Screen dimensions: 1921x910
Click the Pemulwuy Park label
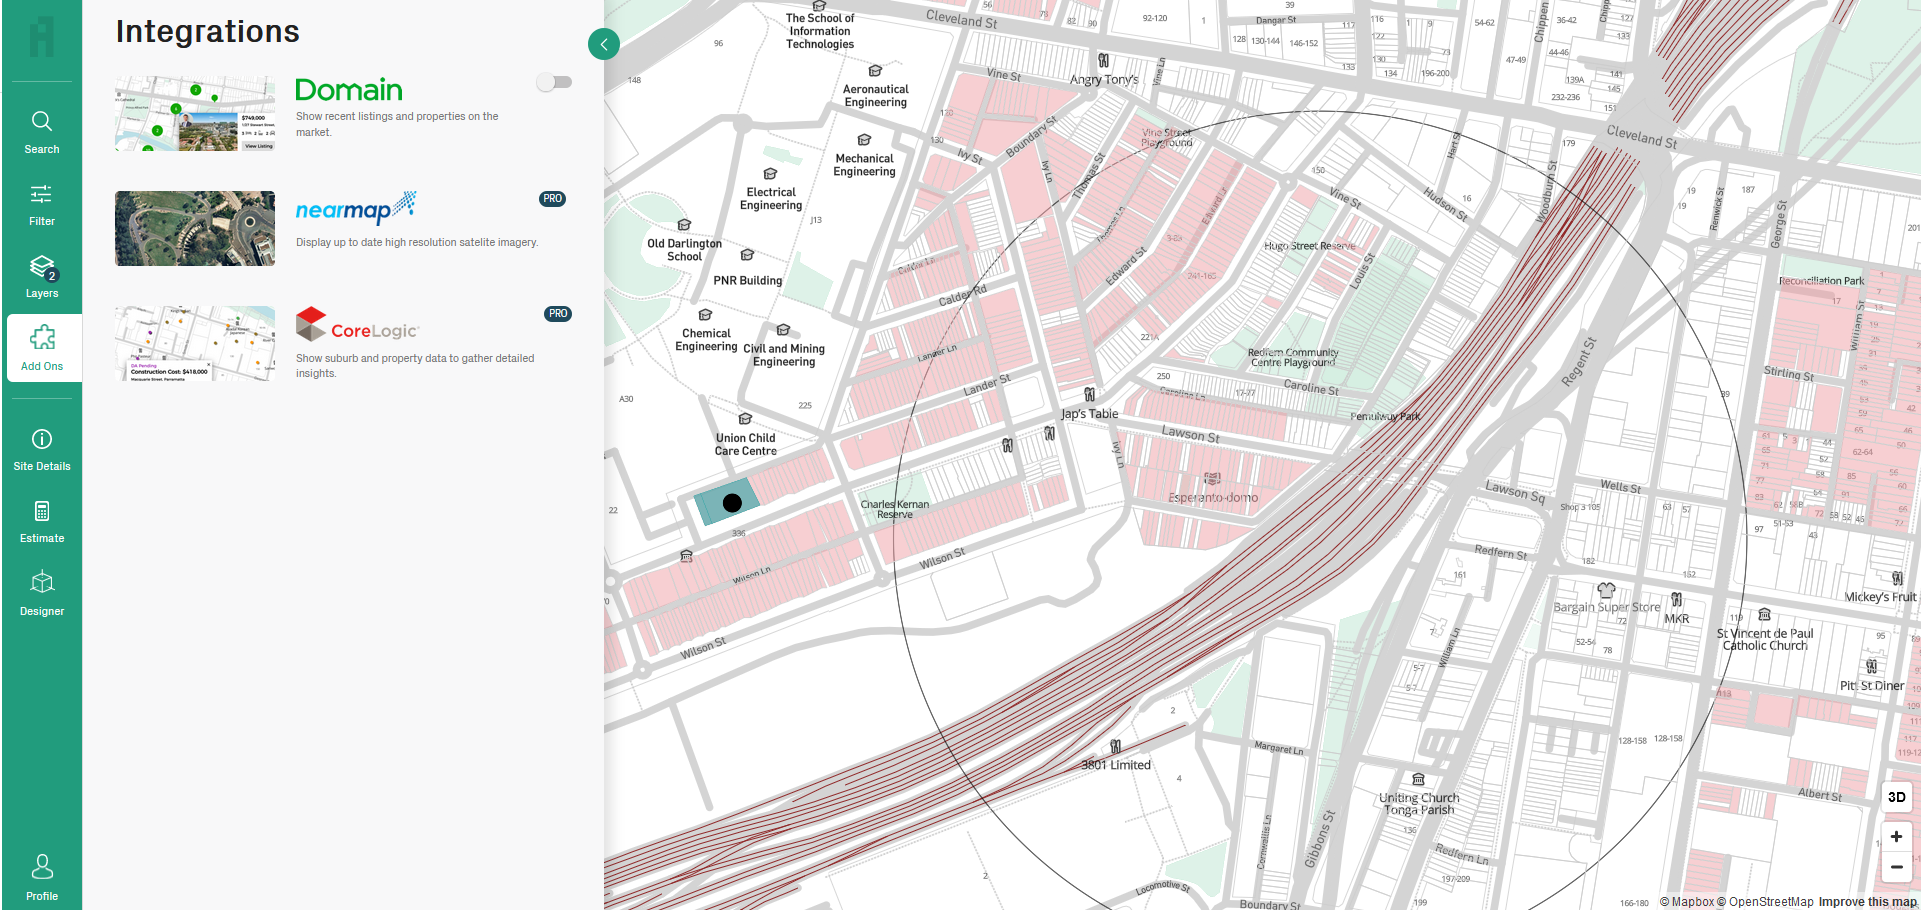1385,416
